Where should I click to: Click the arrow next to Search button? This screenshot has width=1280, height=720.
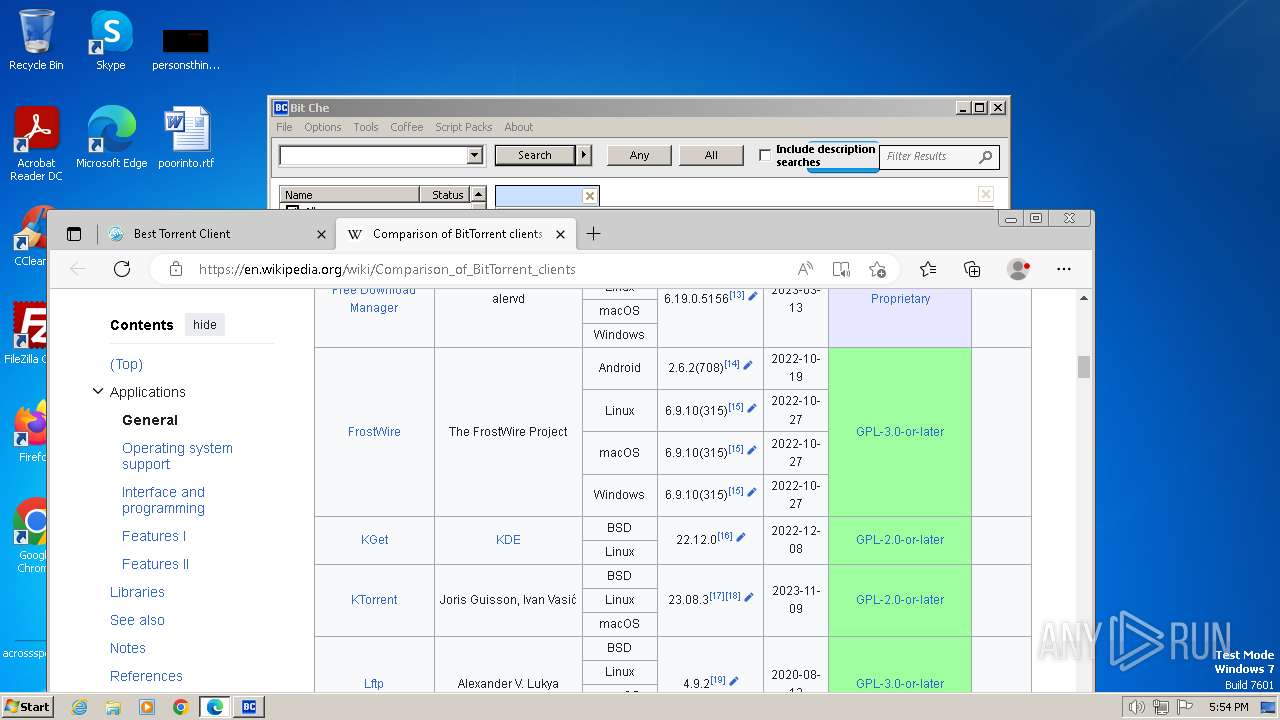(585, 155)
